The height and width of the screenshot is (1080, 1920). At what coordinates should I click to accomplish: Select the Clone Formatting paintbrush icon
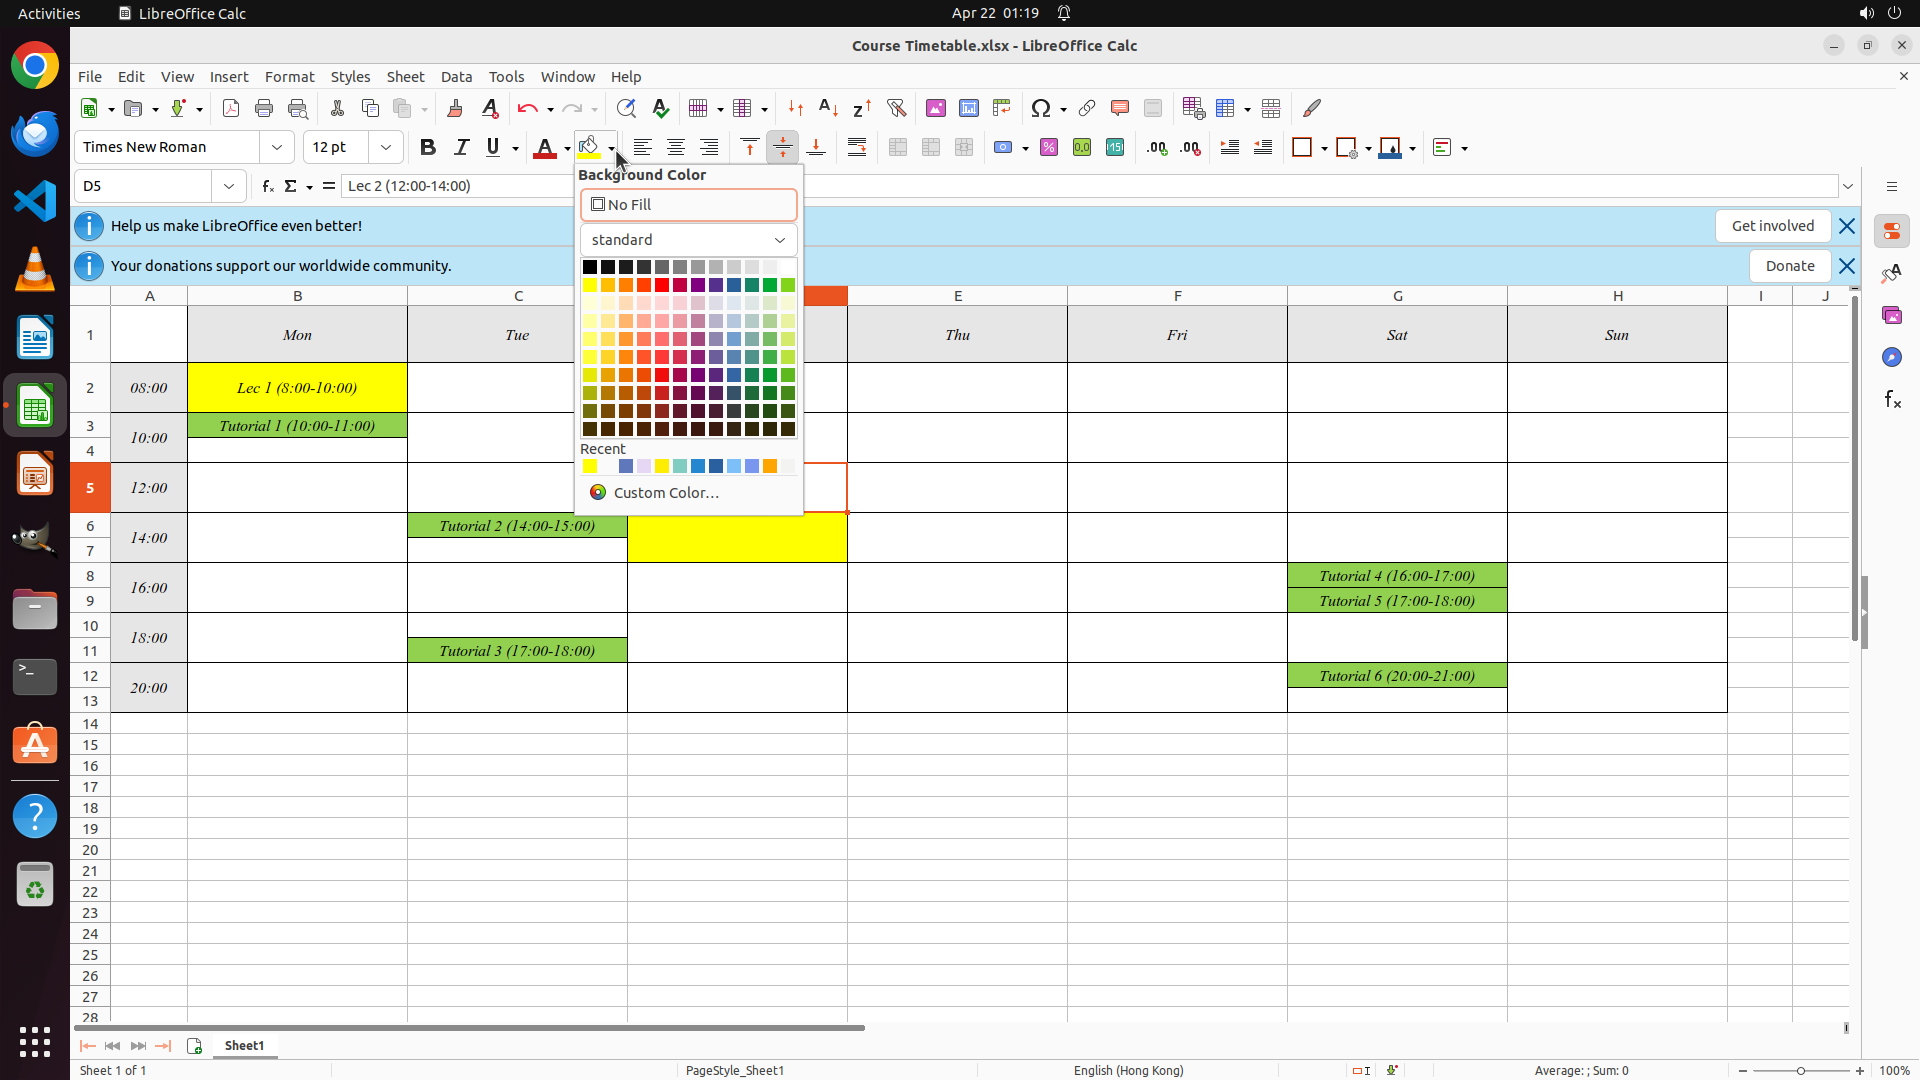pyautogui.click(x=455, y=108)
